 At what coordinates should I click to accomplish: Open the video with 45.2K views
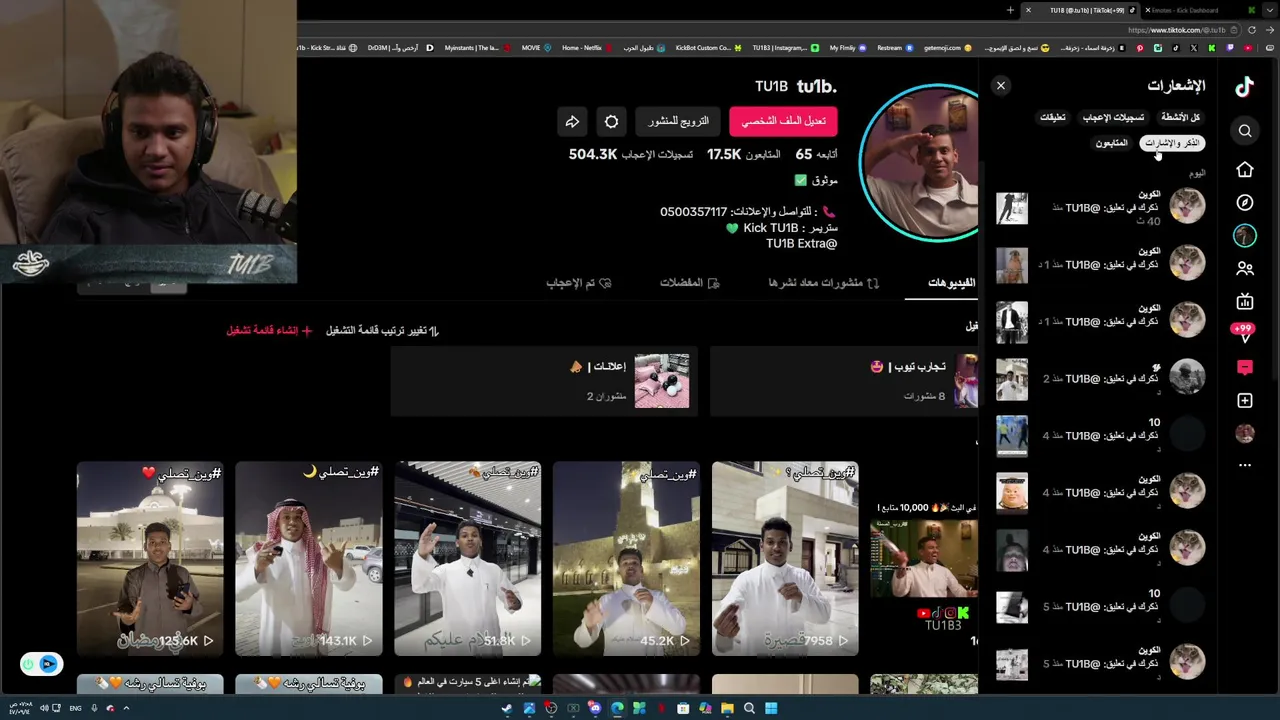(626, 558)
